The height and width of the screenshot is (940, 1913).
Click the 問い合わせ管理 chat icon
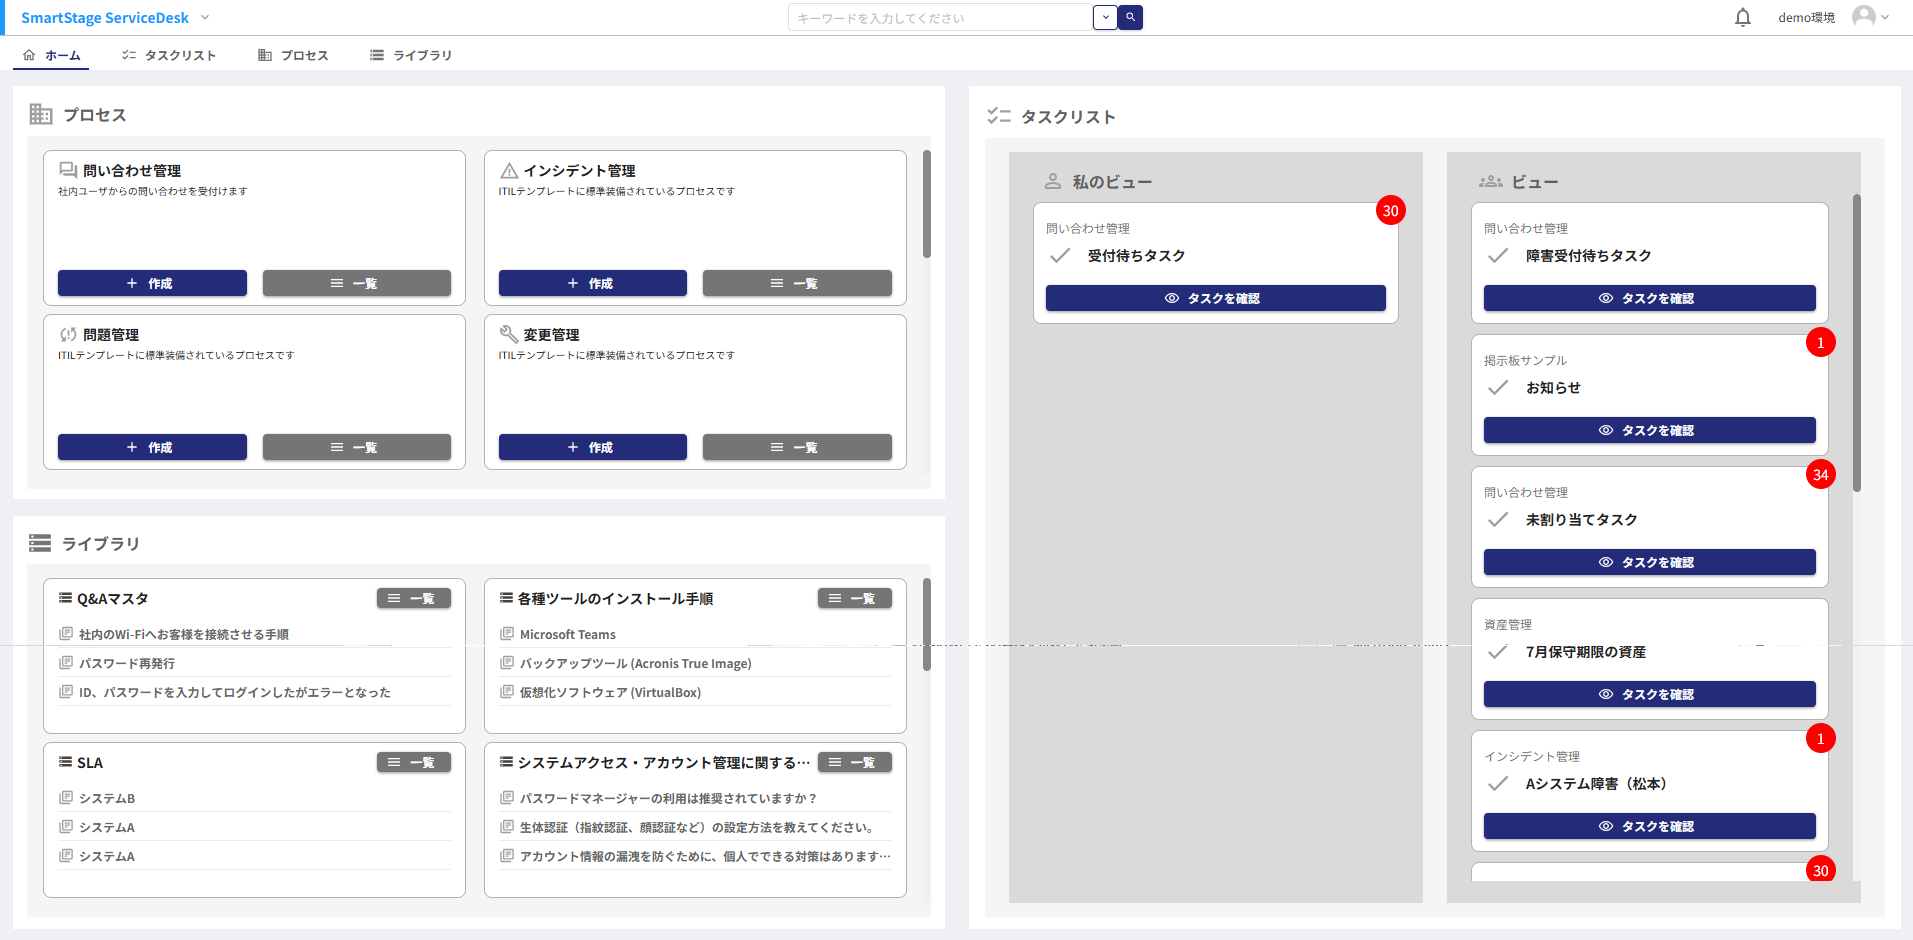tap(68, 170)
